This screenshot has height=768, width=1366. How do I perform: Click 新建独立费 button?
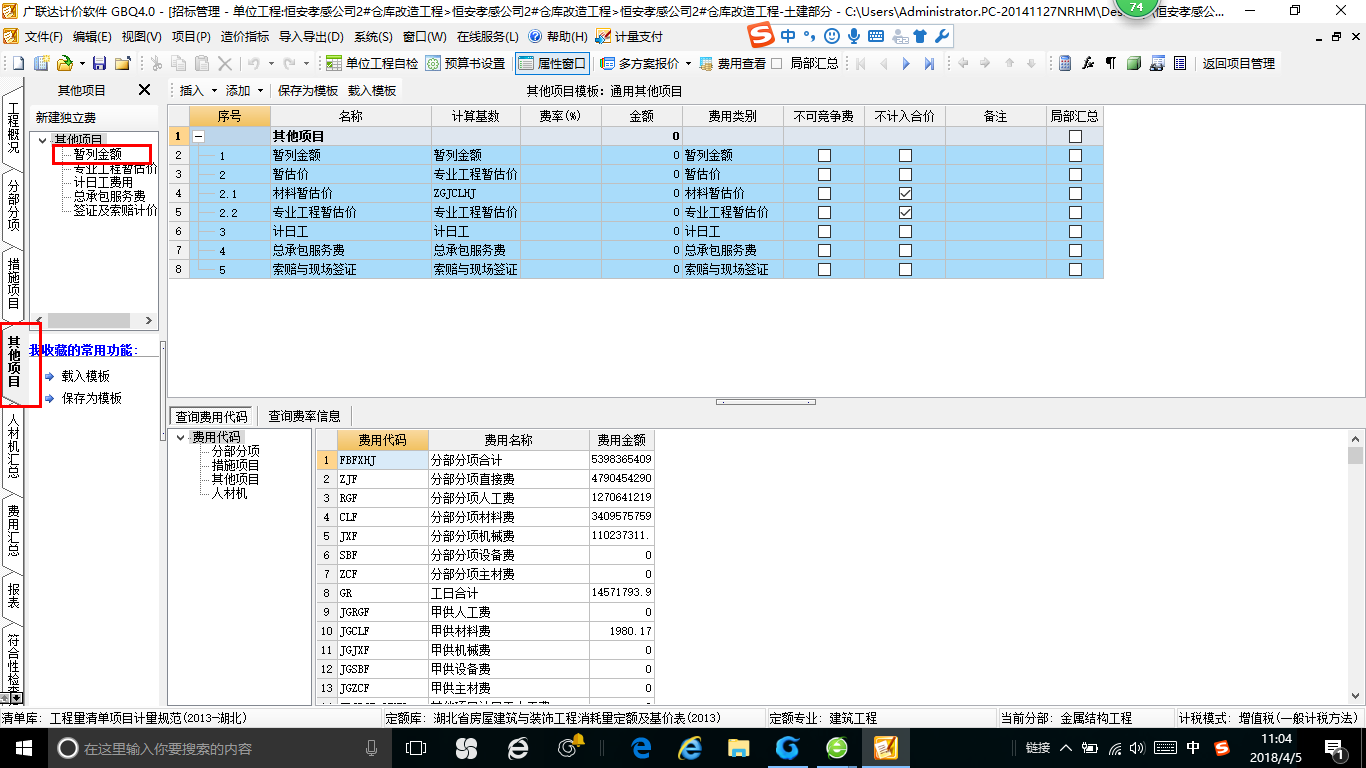[x=66, y=118]
